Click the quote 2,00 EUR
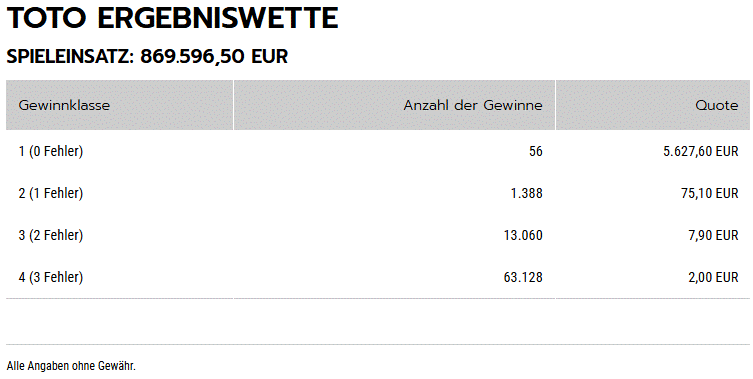This screenshot has width=753, height=379. (713, 277)
